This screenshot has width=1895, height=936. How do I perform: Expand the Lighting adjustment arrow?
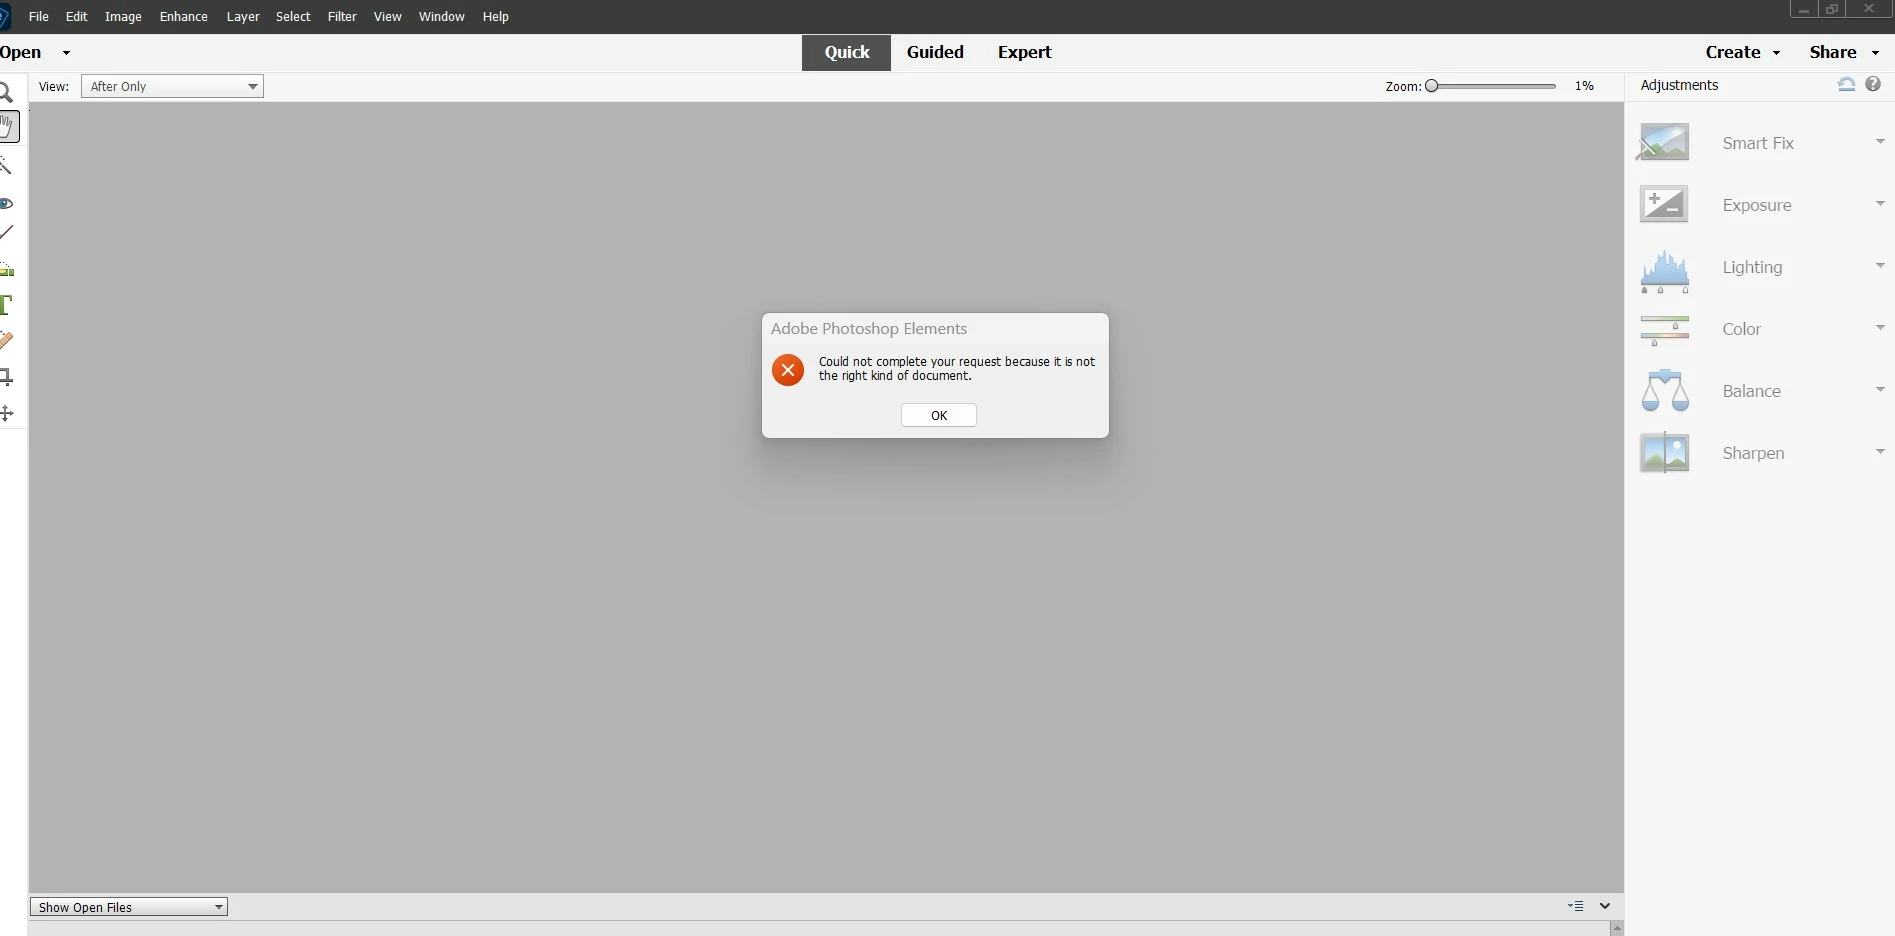(1880, 266)
